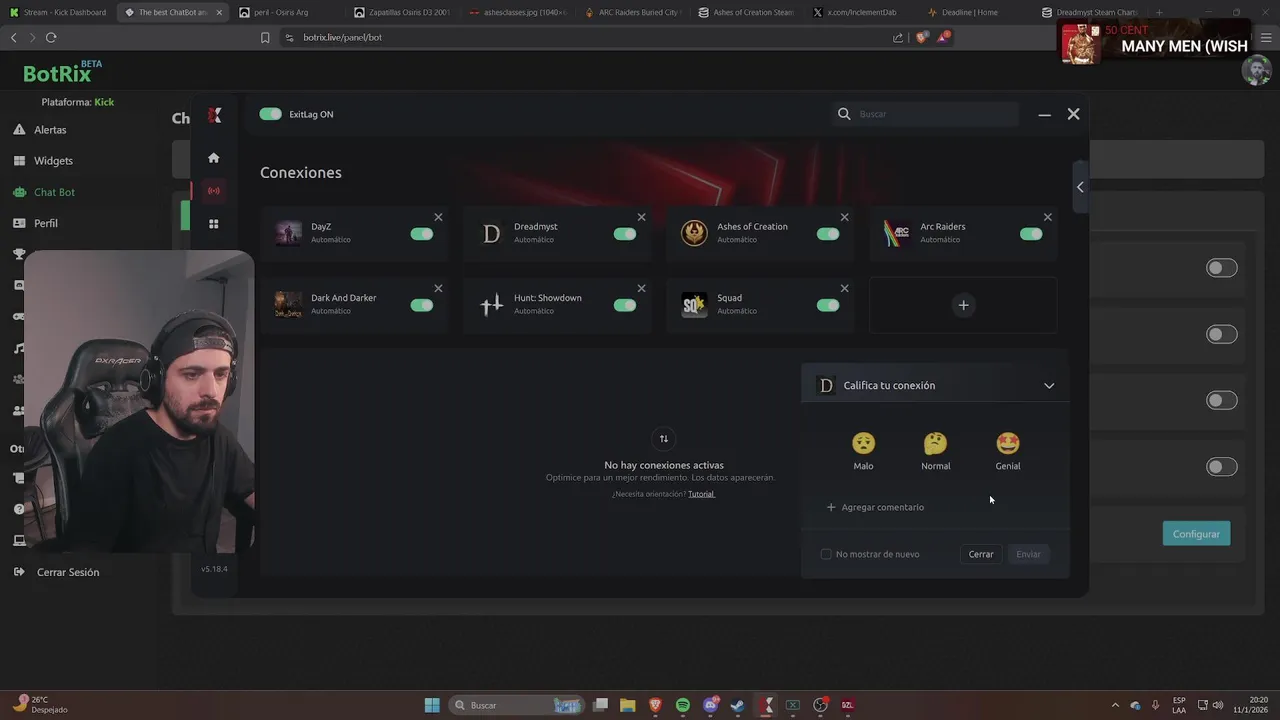
Task: Click the bookmark icon in address bar
Action: point(265,37)
